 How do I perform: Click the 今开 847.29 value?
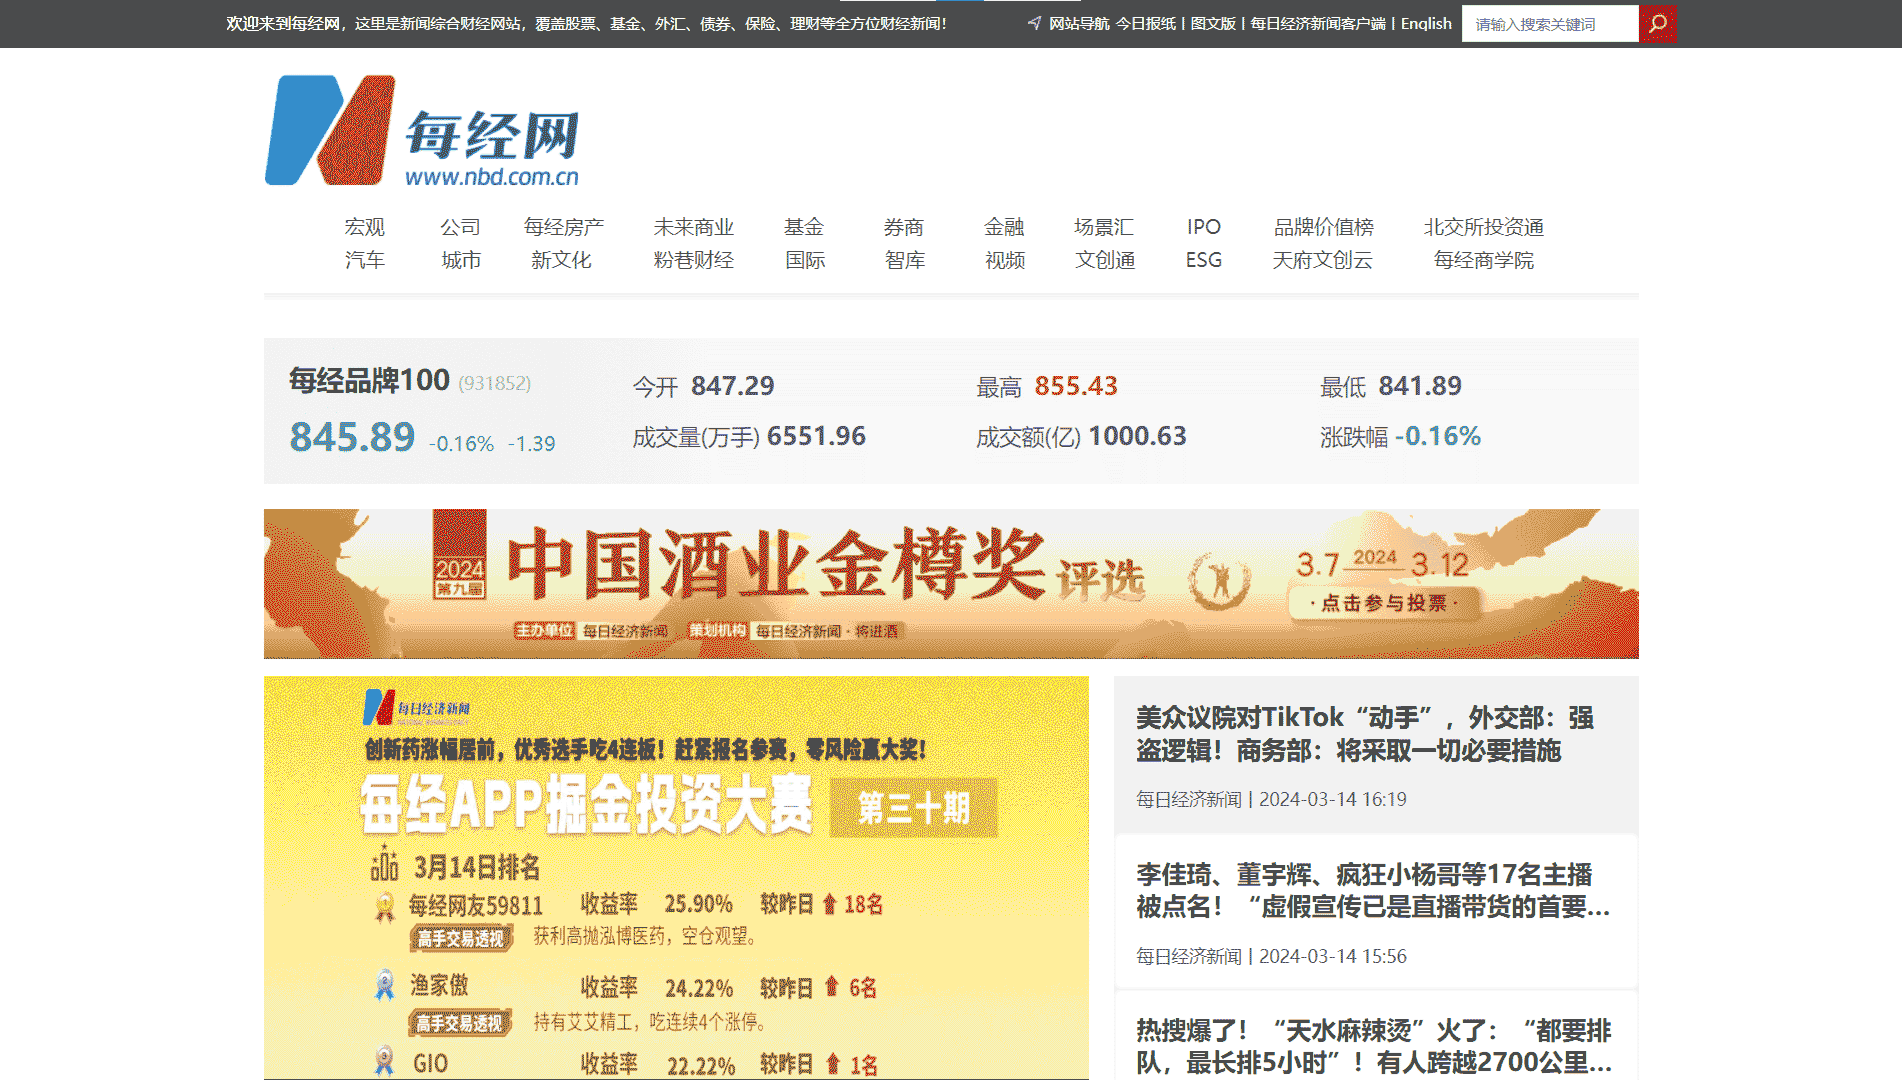pos(732,386)
